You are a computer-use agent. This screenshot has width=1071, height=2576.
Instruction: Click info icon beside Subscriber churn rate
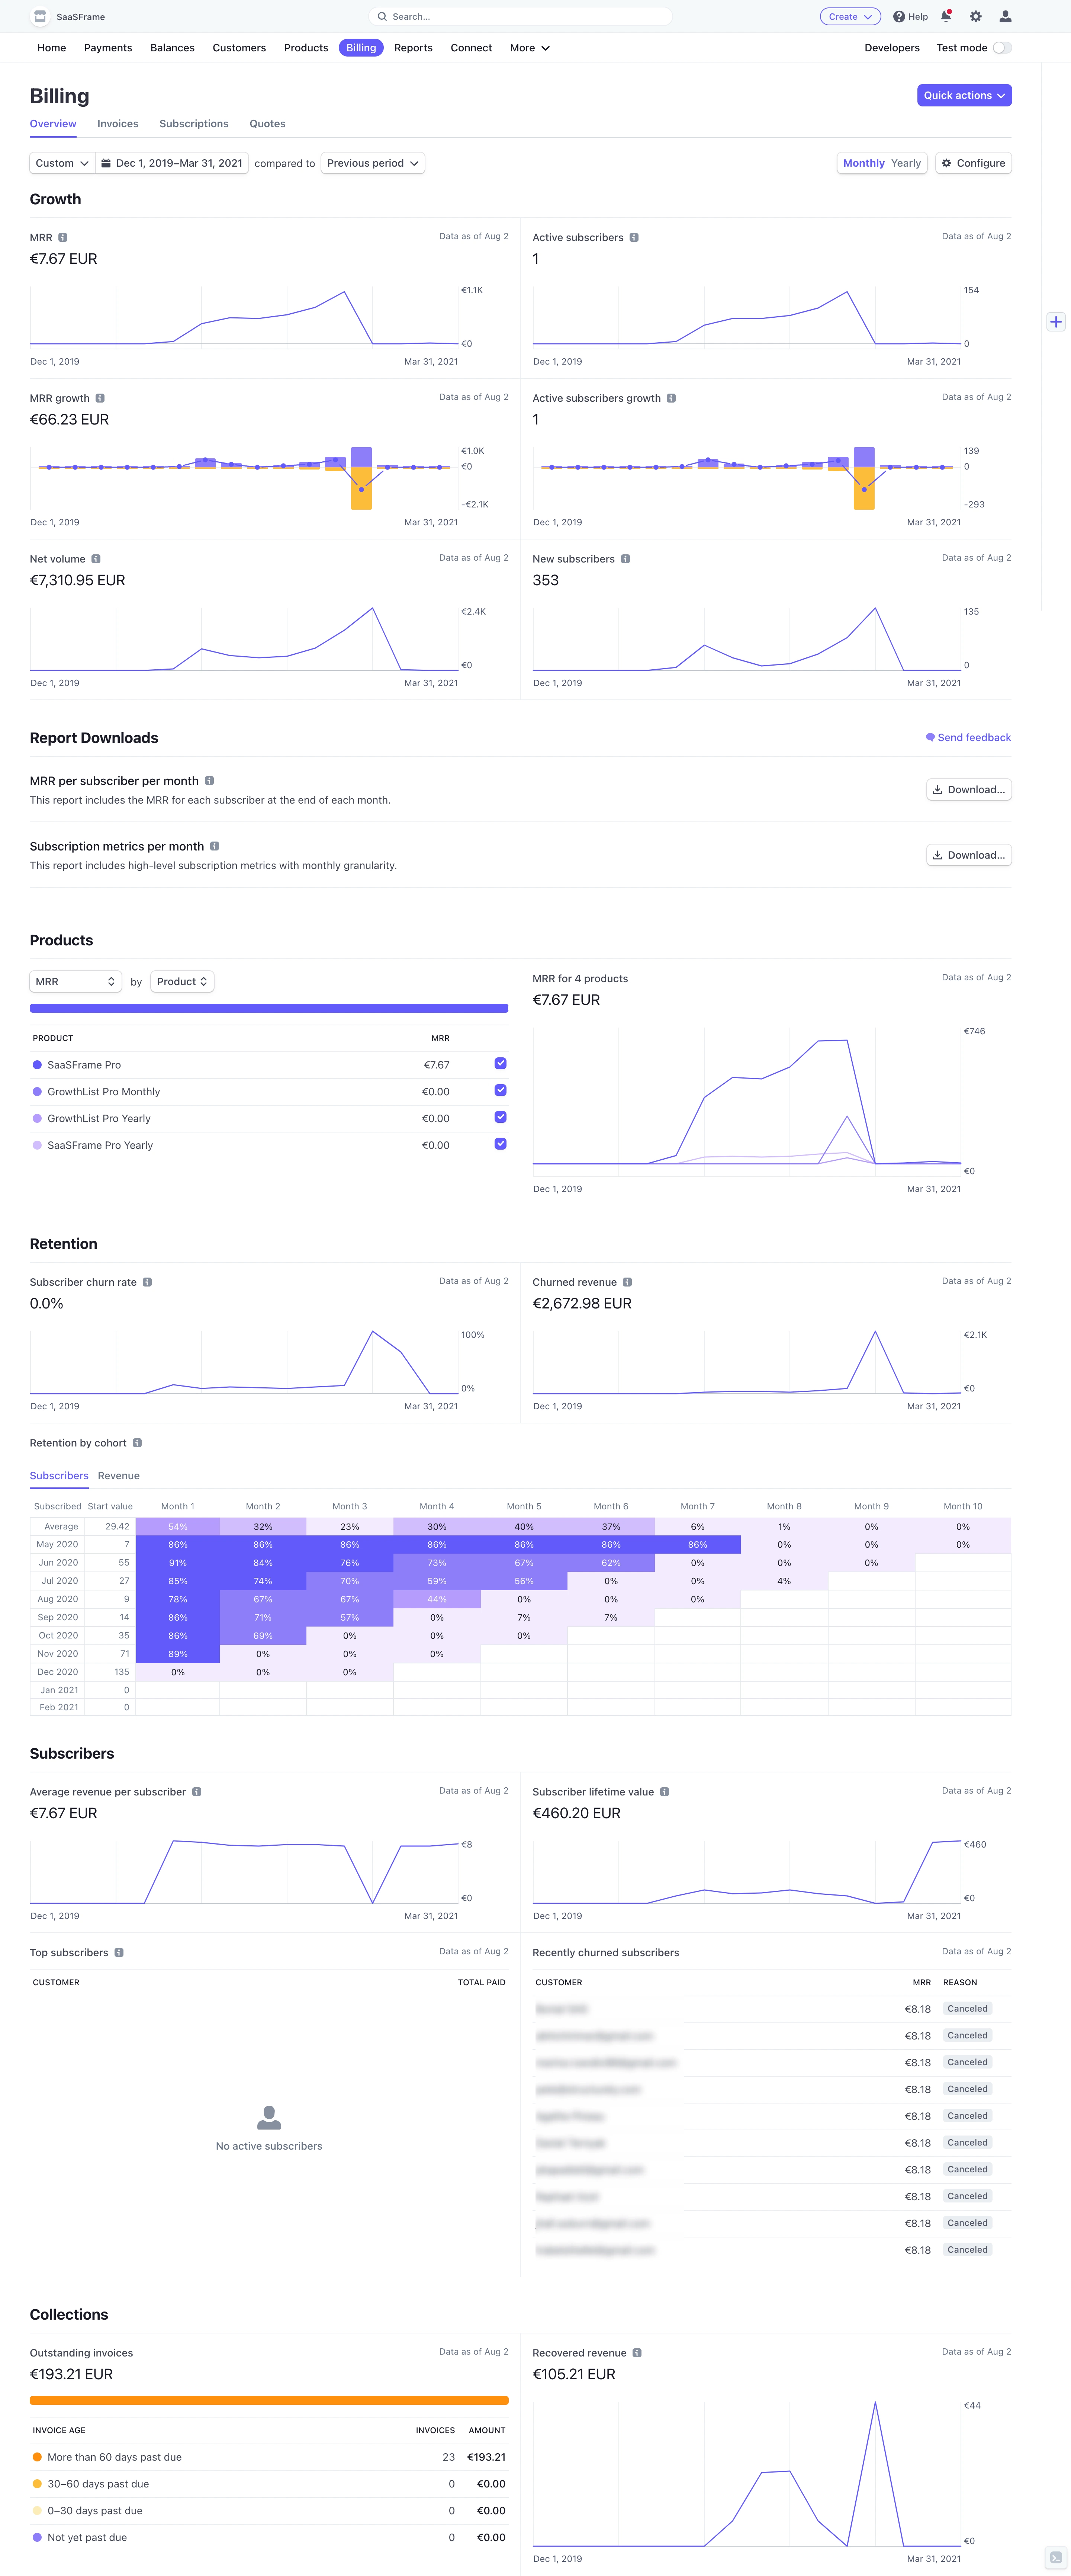click(x=147, y=1282)
